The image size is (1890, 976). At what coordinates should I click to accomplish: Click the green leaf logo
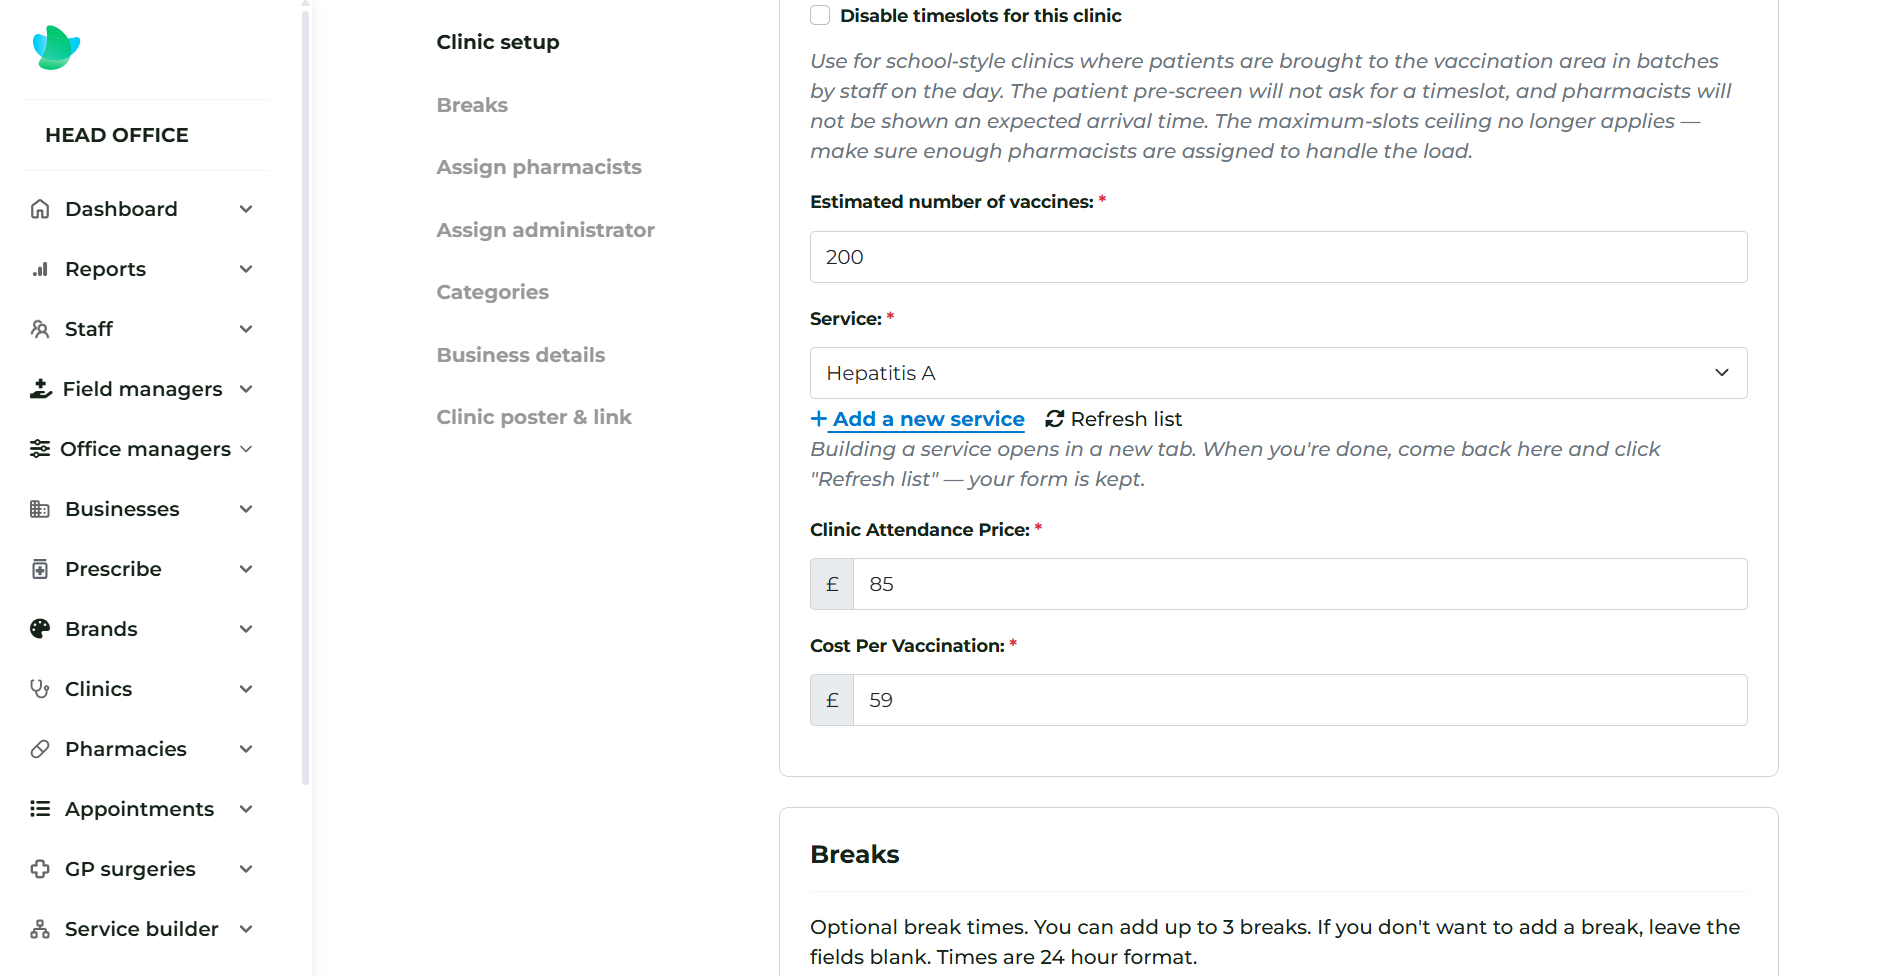56,47
